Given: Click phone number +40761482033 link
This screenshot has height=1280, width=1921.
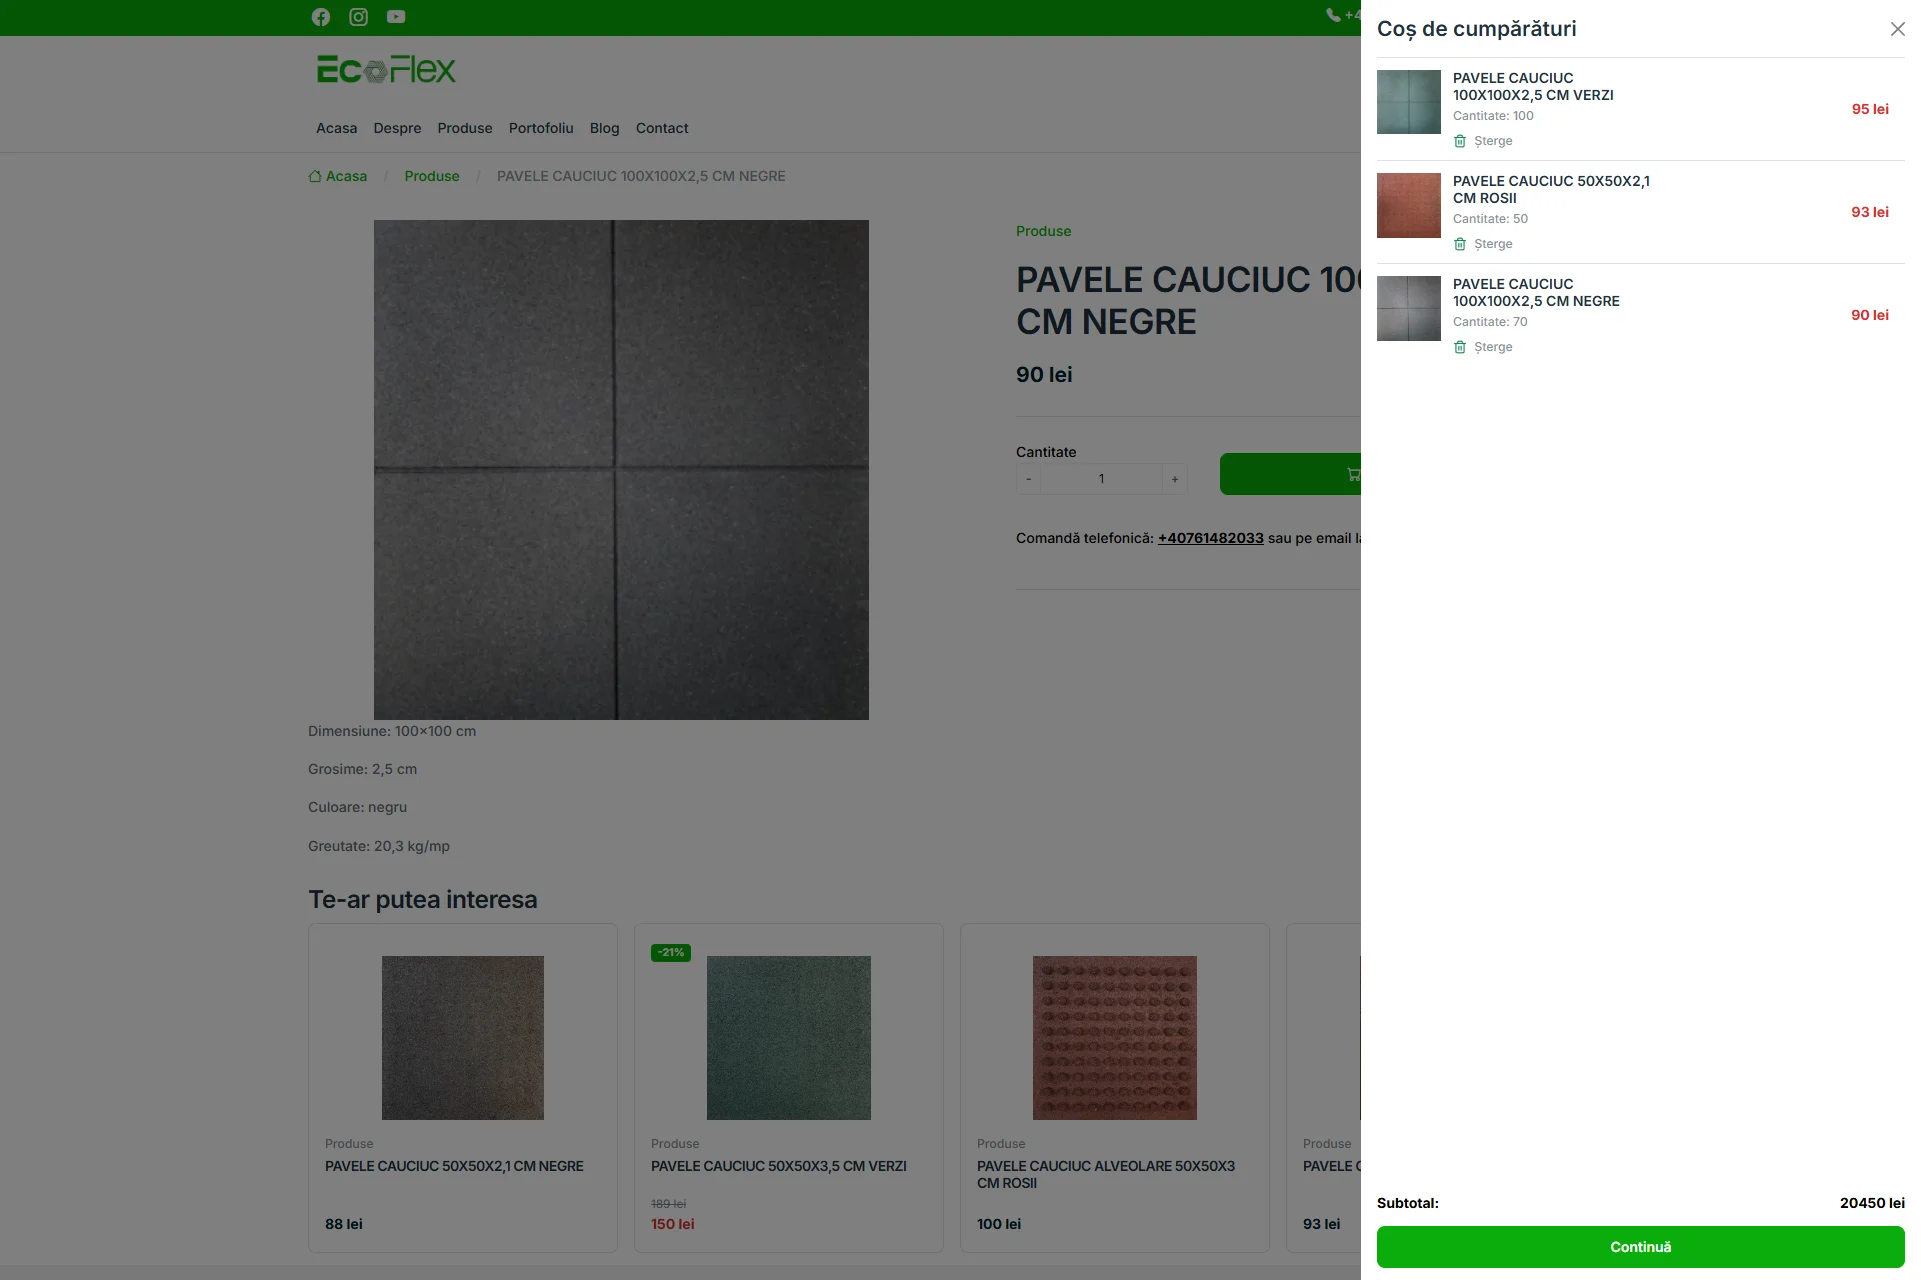Looking at the screenshot, I should tap(1210, 538).
